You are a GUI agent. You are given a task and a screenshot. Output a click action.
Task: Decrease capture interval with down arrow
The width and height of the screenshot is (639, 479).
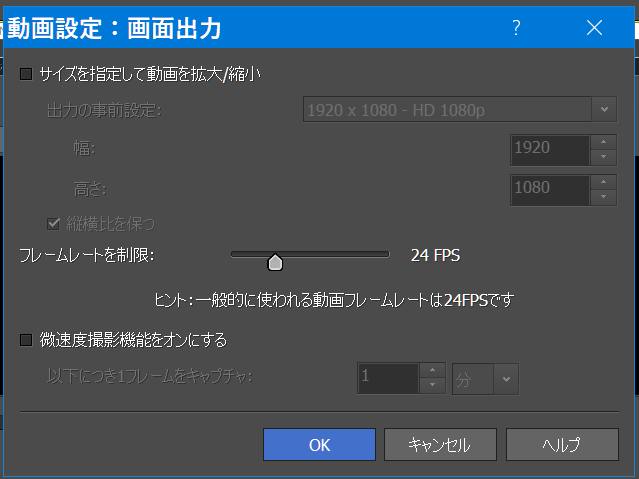click(x=432, y=386)
